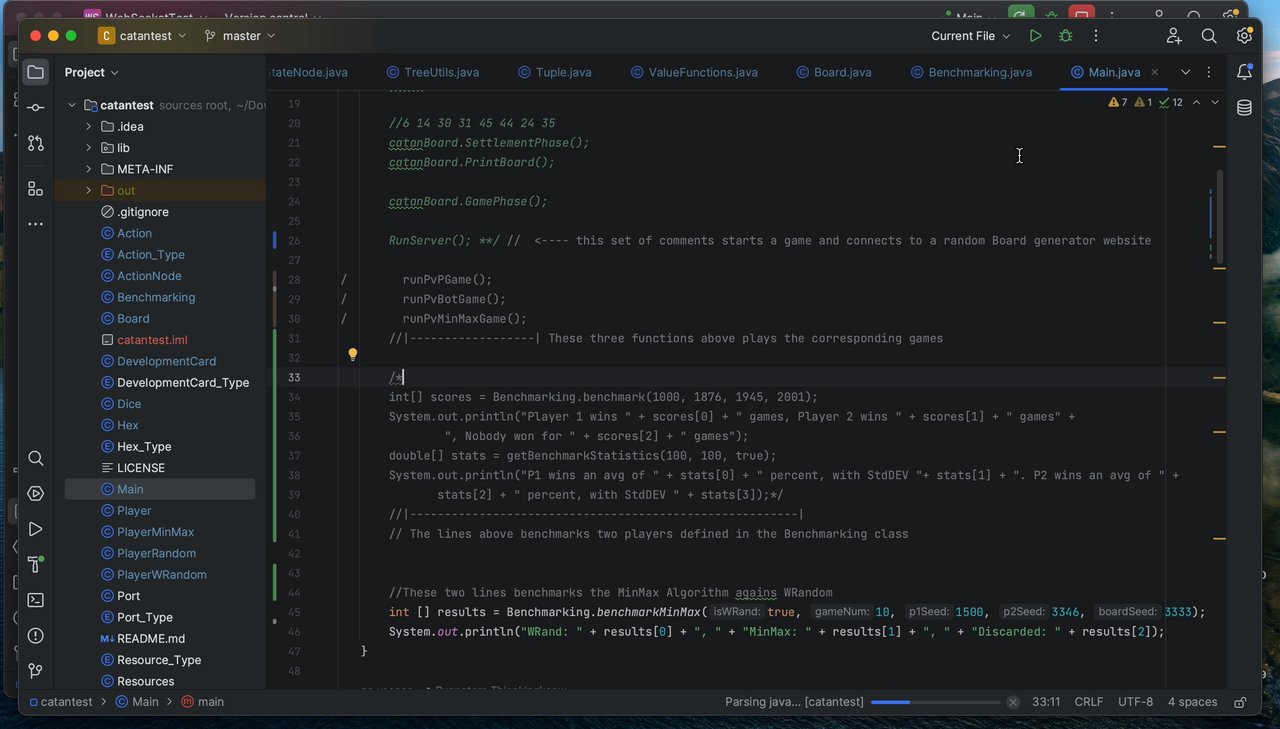Switch to the ValueFunctions.java tab

(x=702, y=72)
